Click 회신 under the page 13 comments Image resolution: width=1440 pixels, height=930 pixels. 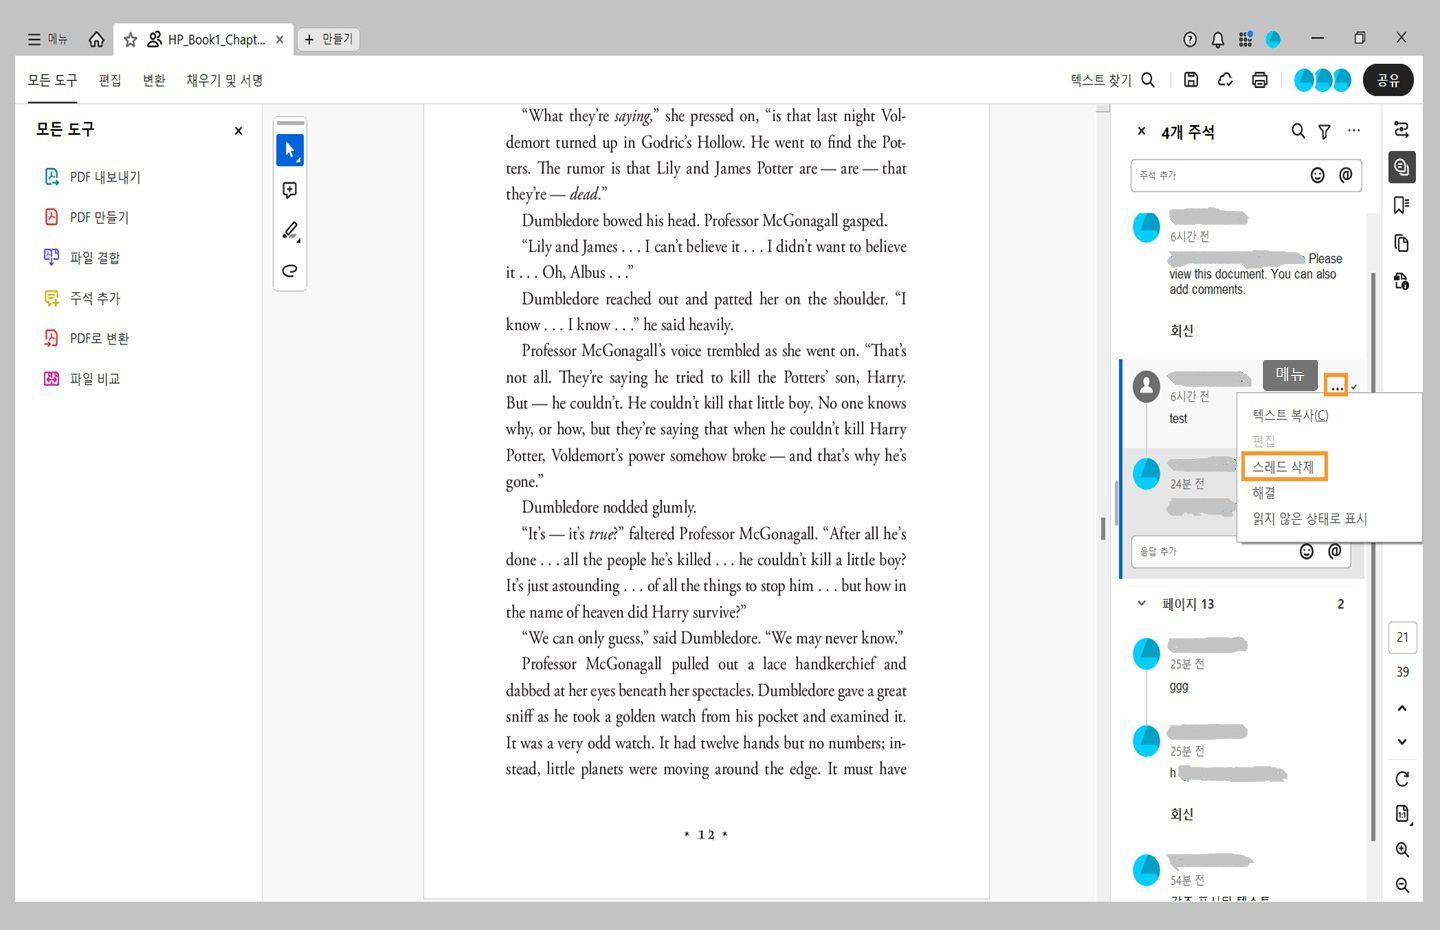tap(1182, 814)
